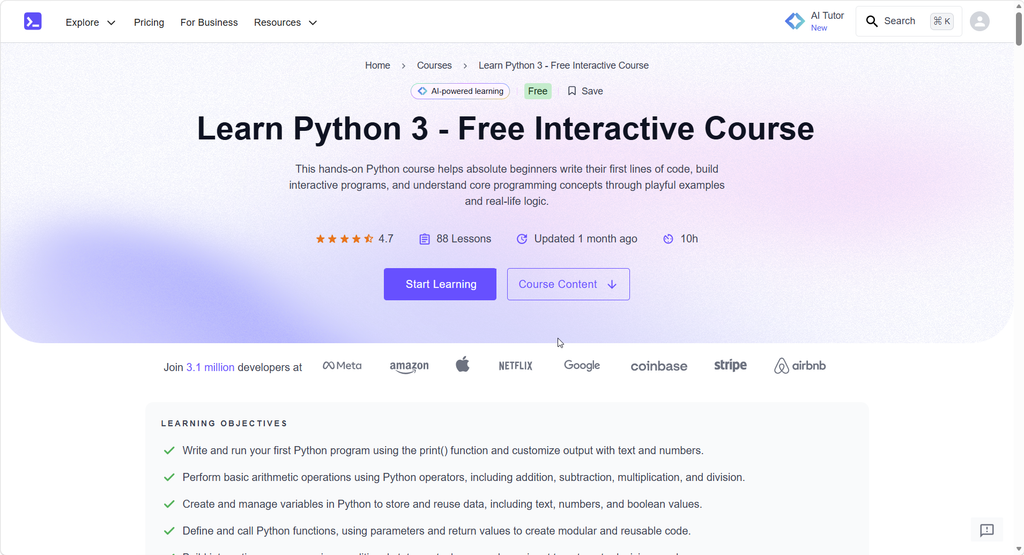Click the 4.7 rating value
Viewport: 1024px width, 555px height.
point(386,239)
